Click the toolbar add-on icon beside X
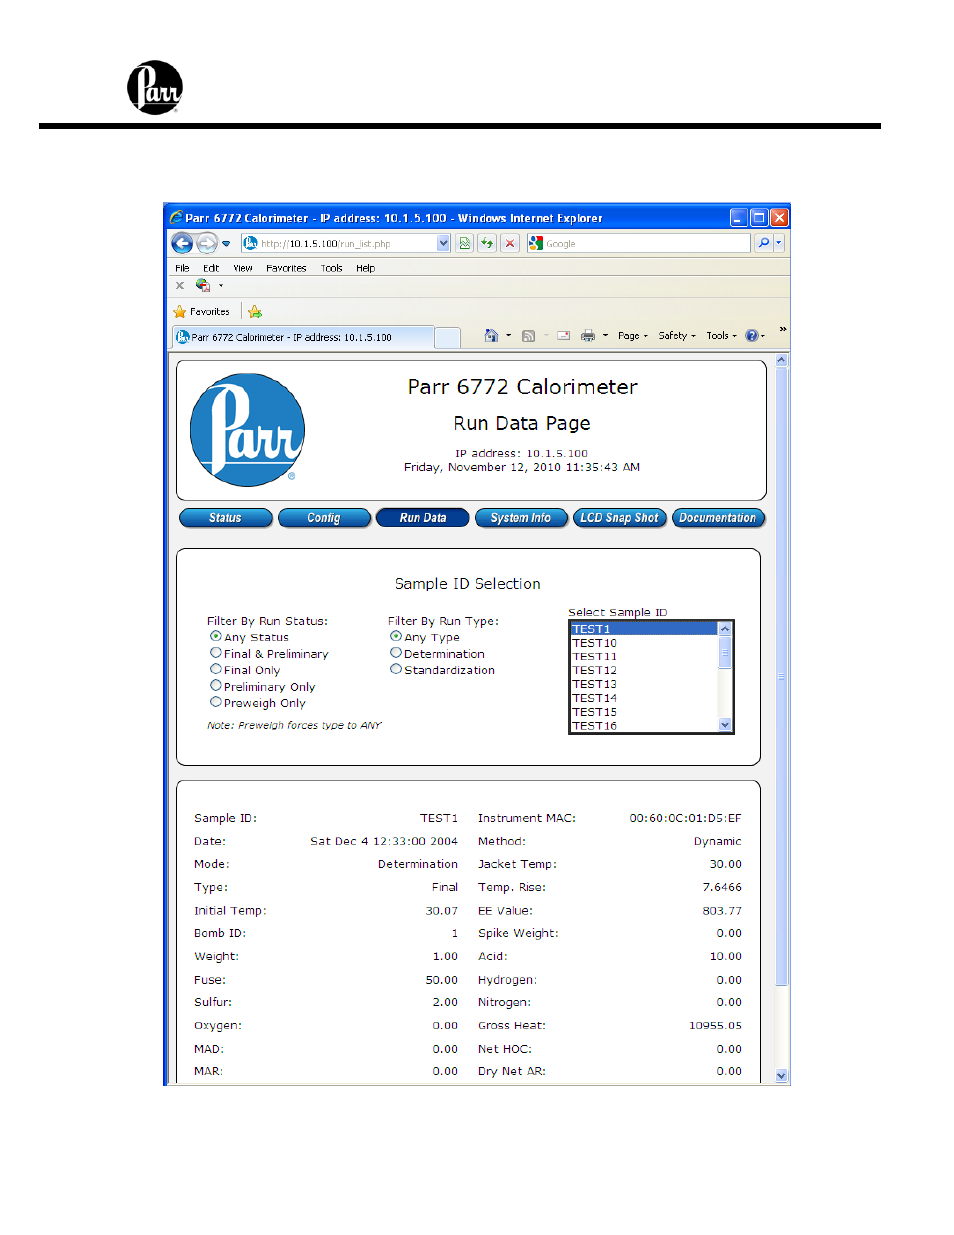 (x=203, y=286)
